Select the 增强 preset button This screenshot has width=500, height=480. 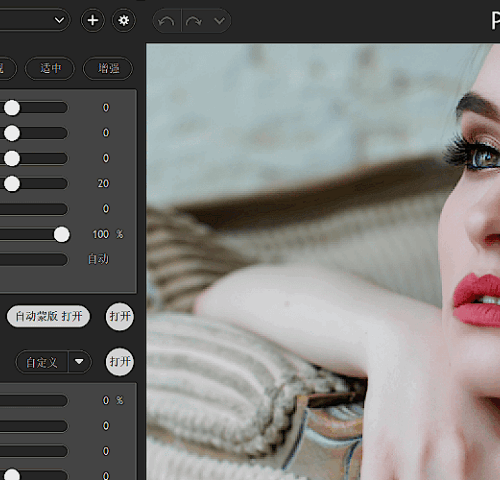[x=108, y=68]
